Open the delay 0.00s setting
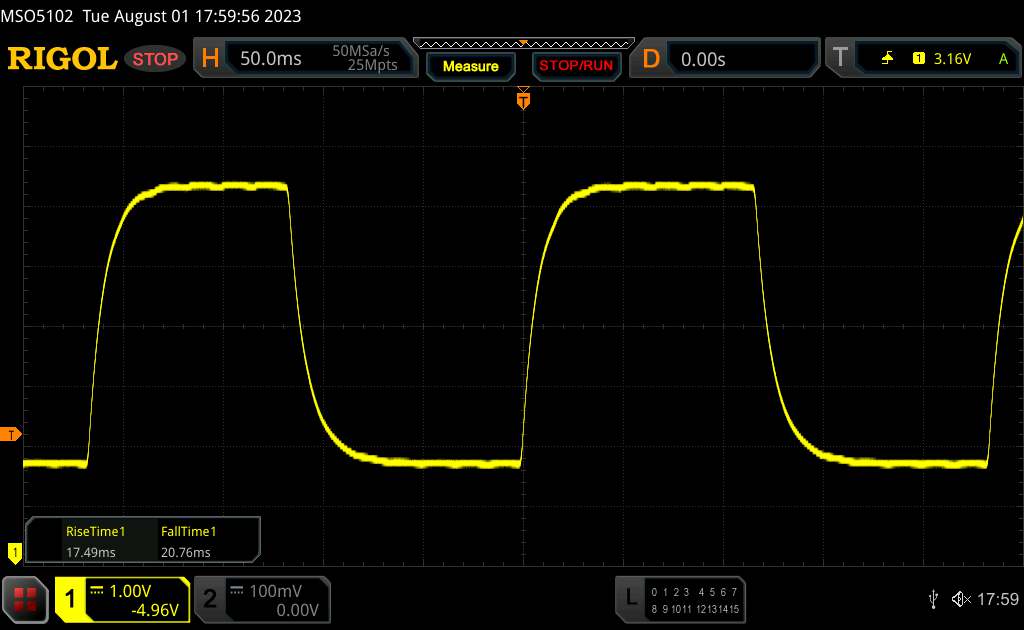This screenshot has height=630, width=1024. click(x=740, y=59)
